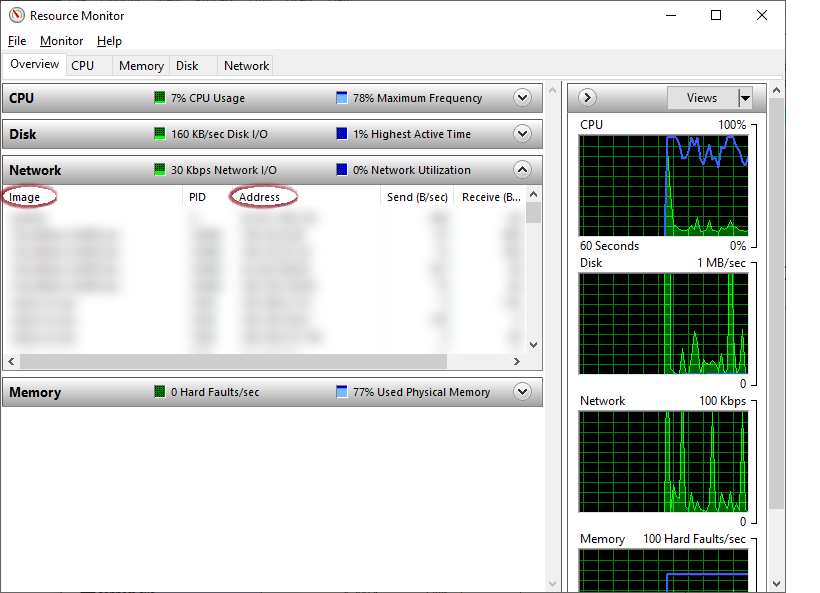This screenshot has height=593, width=820.
Task: Minimize the Resource Monitor window
Action: click(x=671, y=15)
